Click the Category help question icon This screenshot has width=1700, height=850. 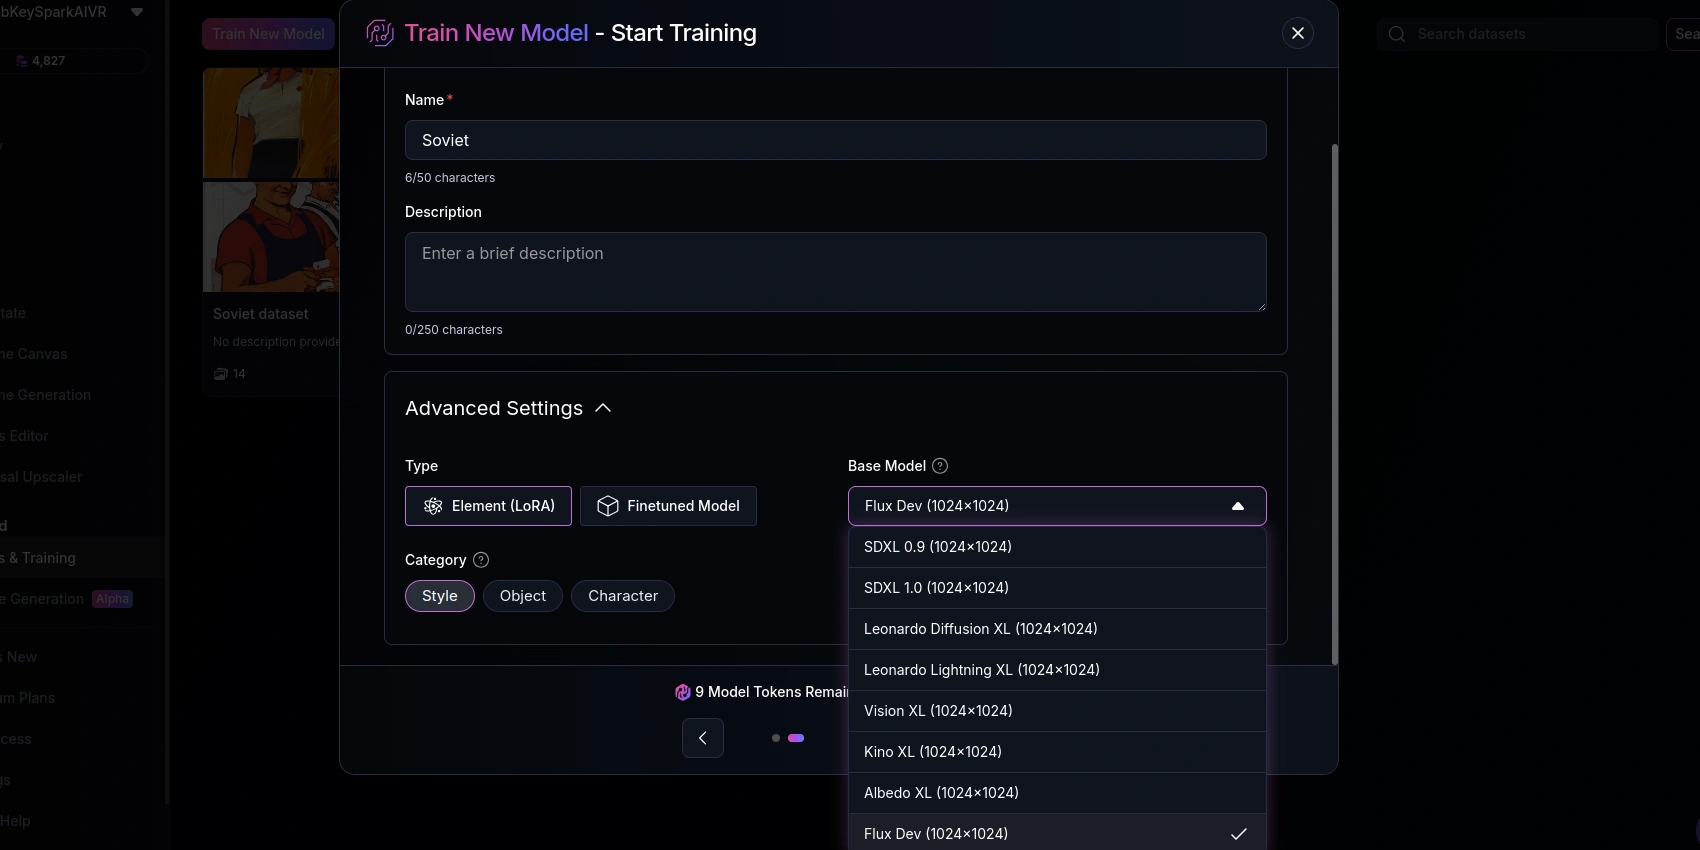tap(481, 560)
